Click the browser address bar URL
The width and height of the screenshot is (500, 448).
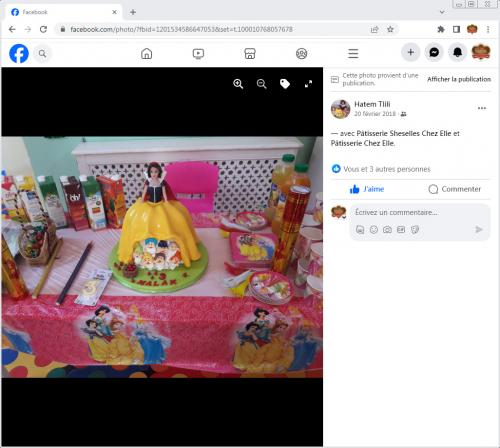pyautogui.click(x=181, y=29)
